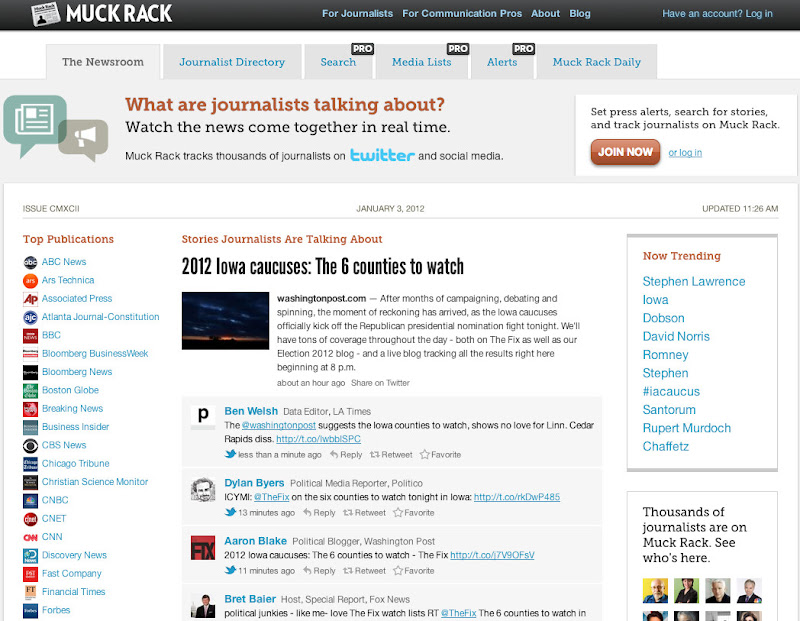The image size is (800, 621).
Task: Open The Newsroom tab
Action: coord(103,62)
